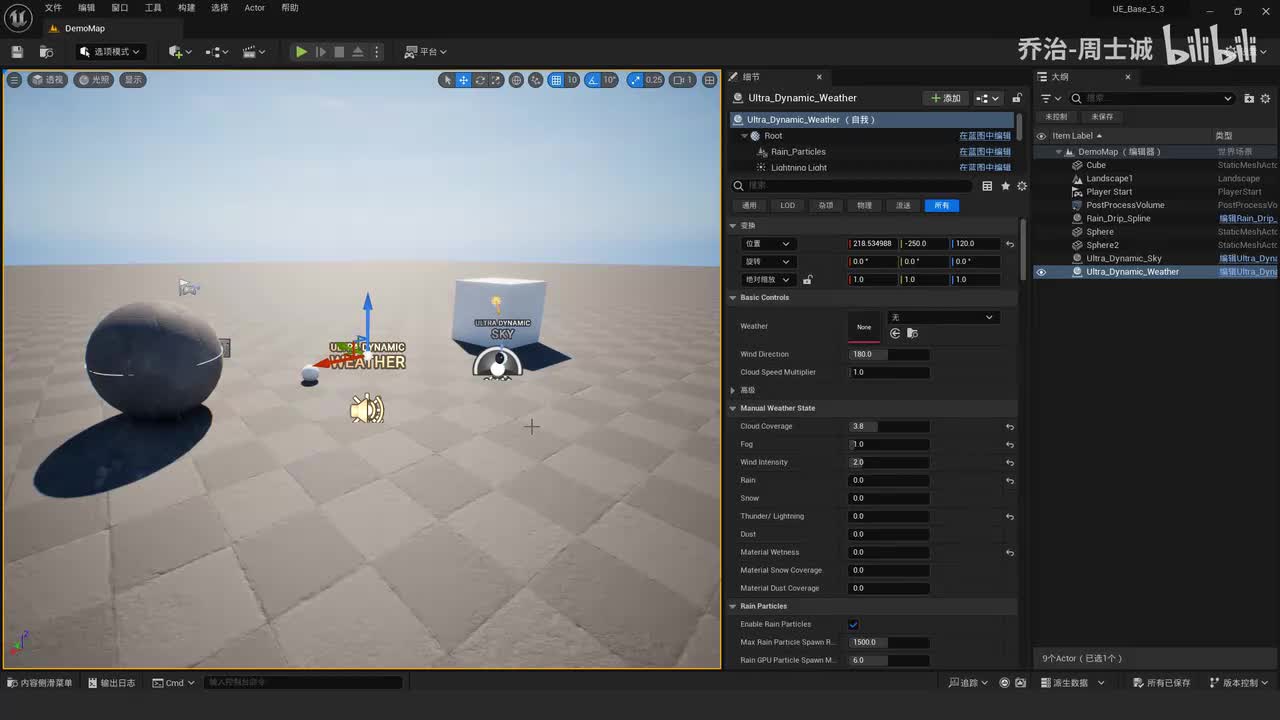Open the Tools menu
This screenshot has width=1280, height=720.
(153, 8)
